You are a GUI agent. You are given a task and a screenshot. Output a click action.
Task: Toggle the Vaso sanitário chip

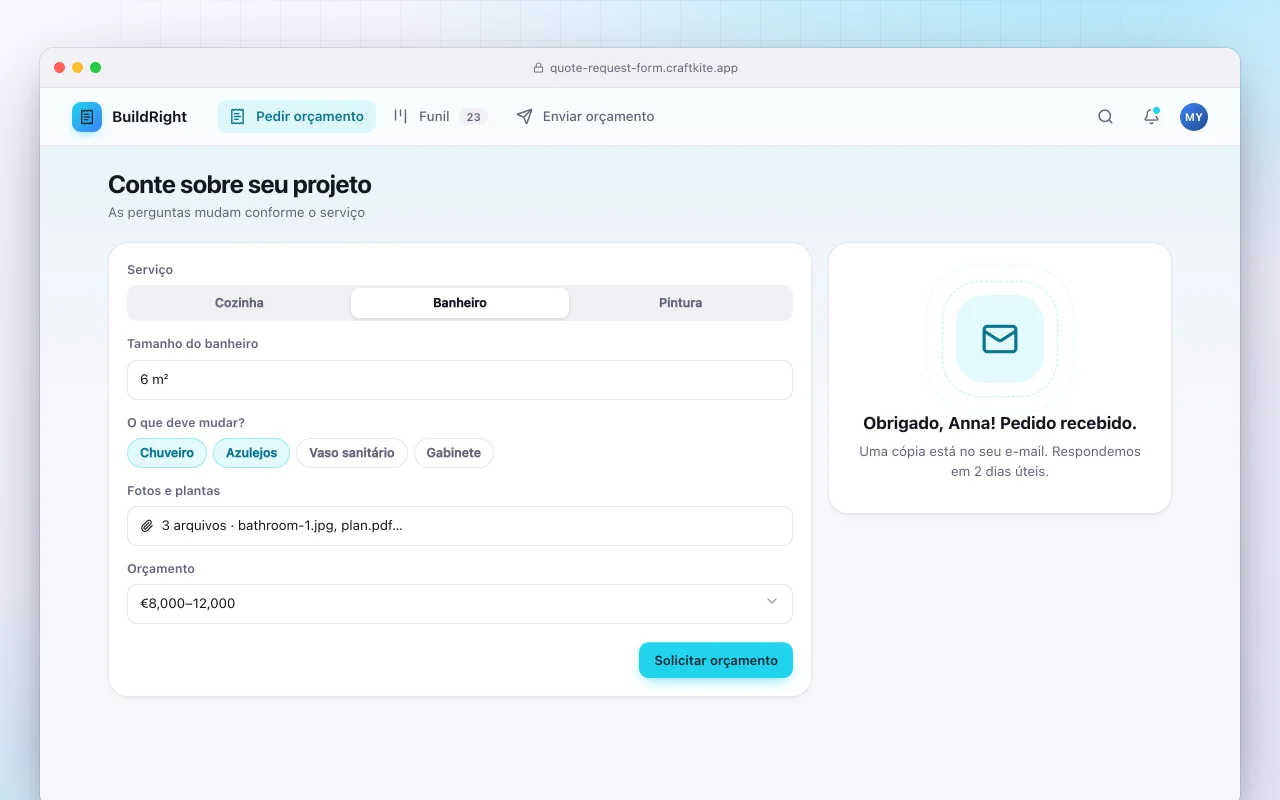click(x=352, y=453)
